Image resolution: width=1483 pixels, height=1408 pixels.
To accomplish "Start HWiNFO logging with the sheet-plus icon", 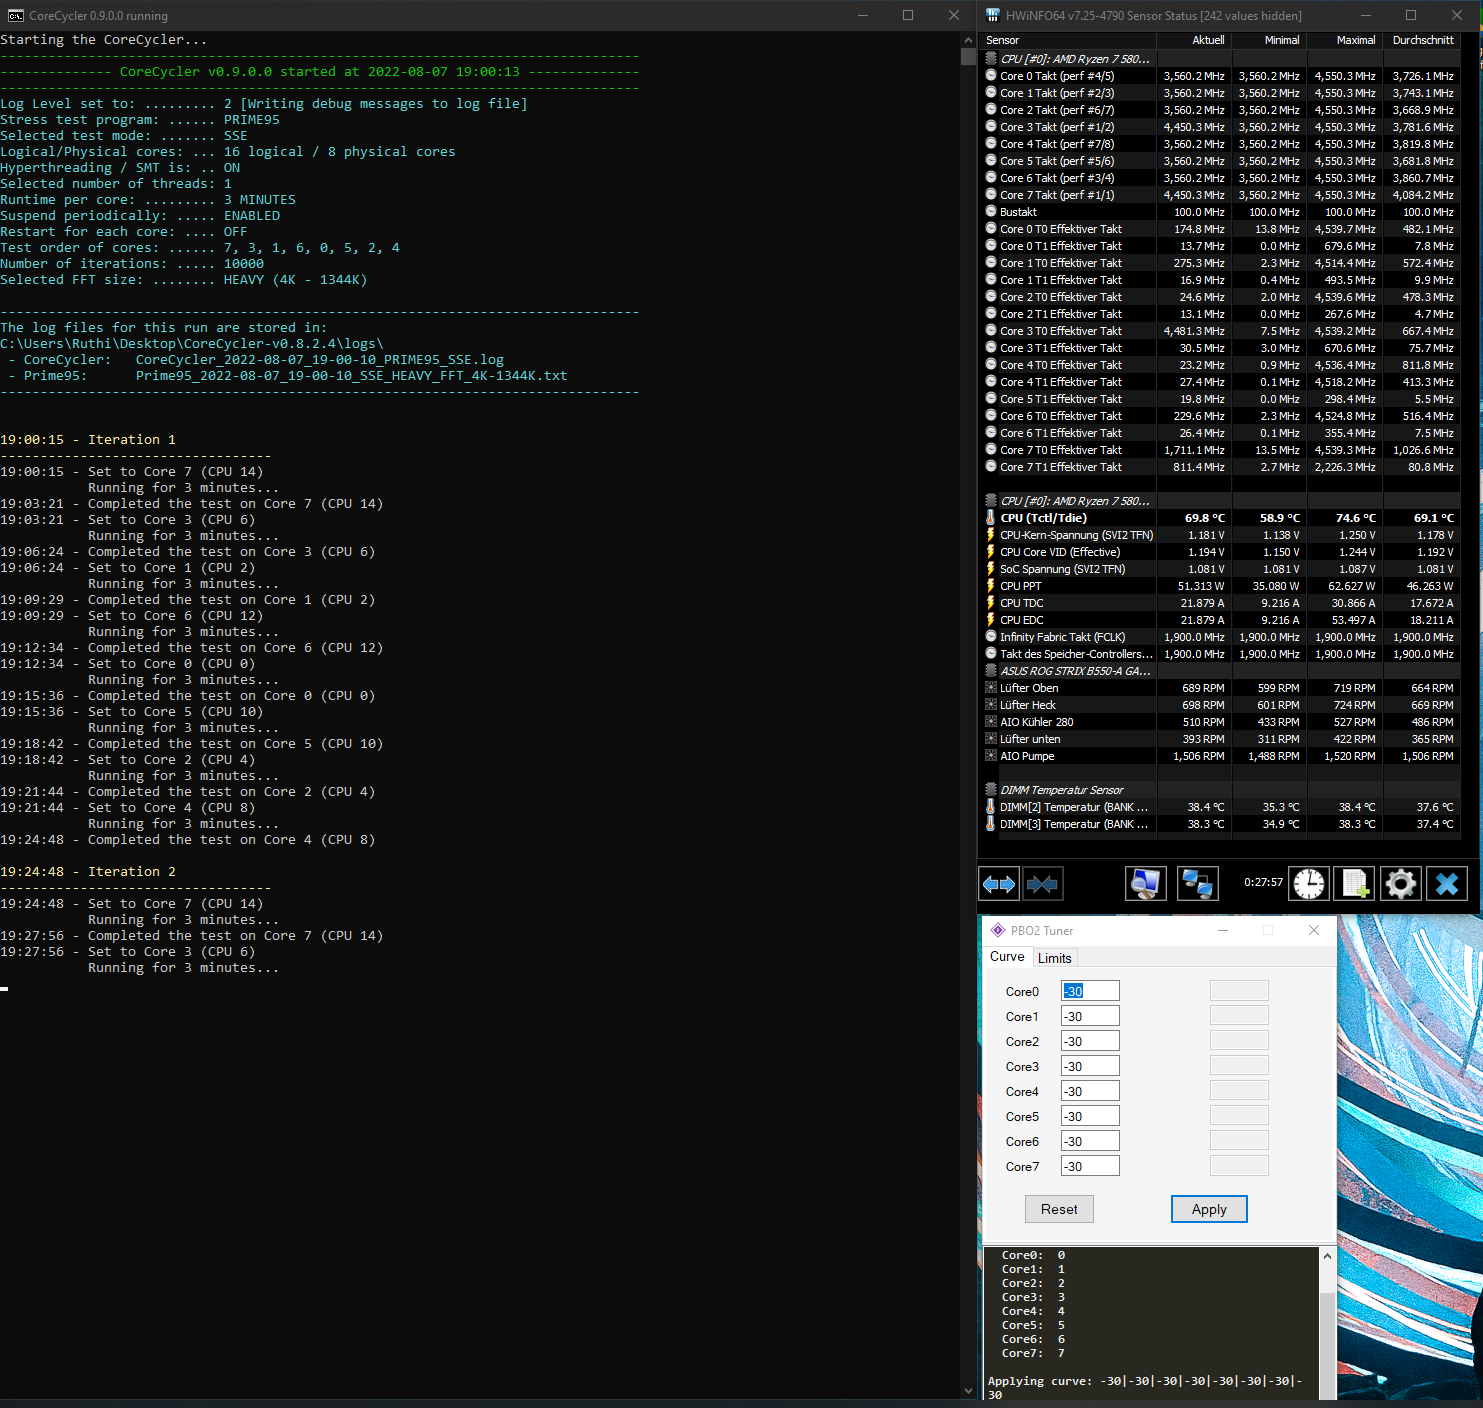I will 1355,884.
